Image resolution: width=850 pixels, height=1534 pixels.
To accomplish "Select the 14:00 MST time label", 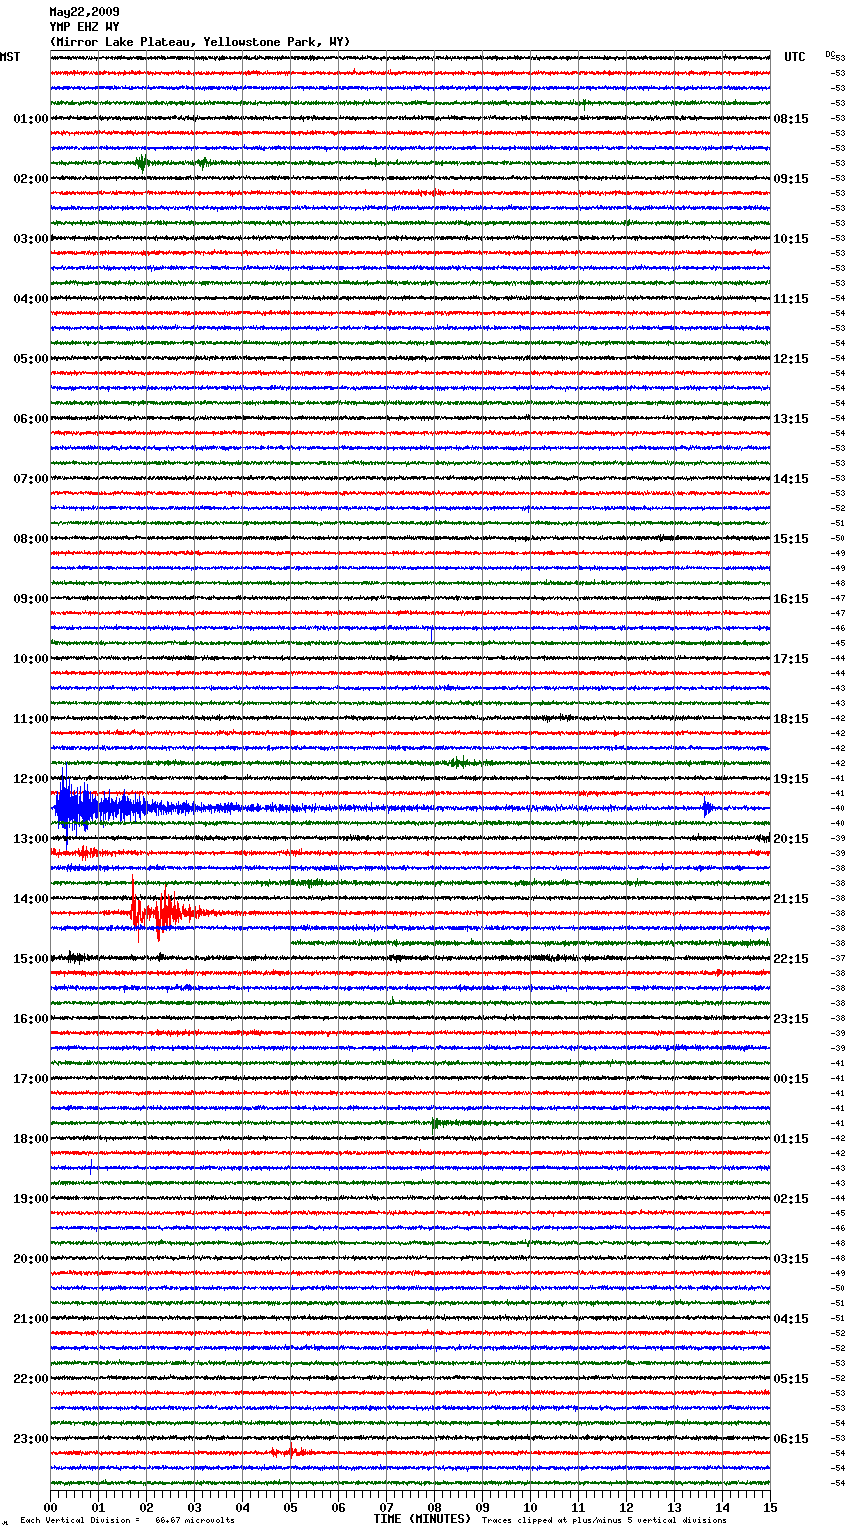I will coord(30,899).
